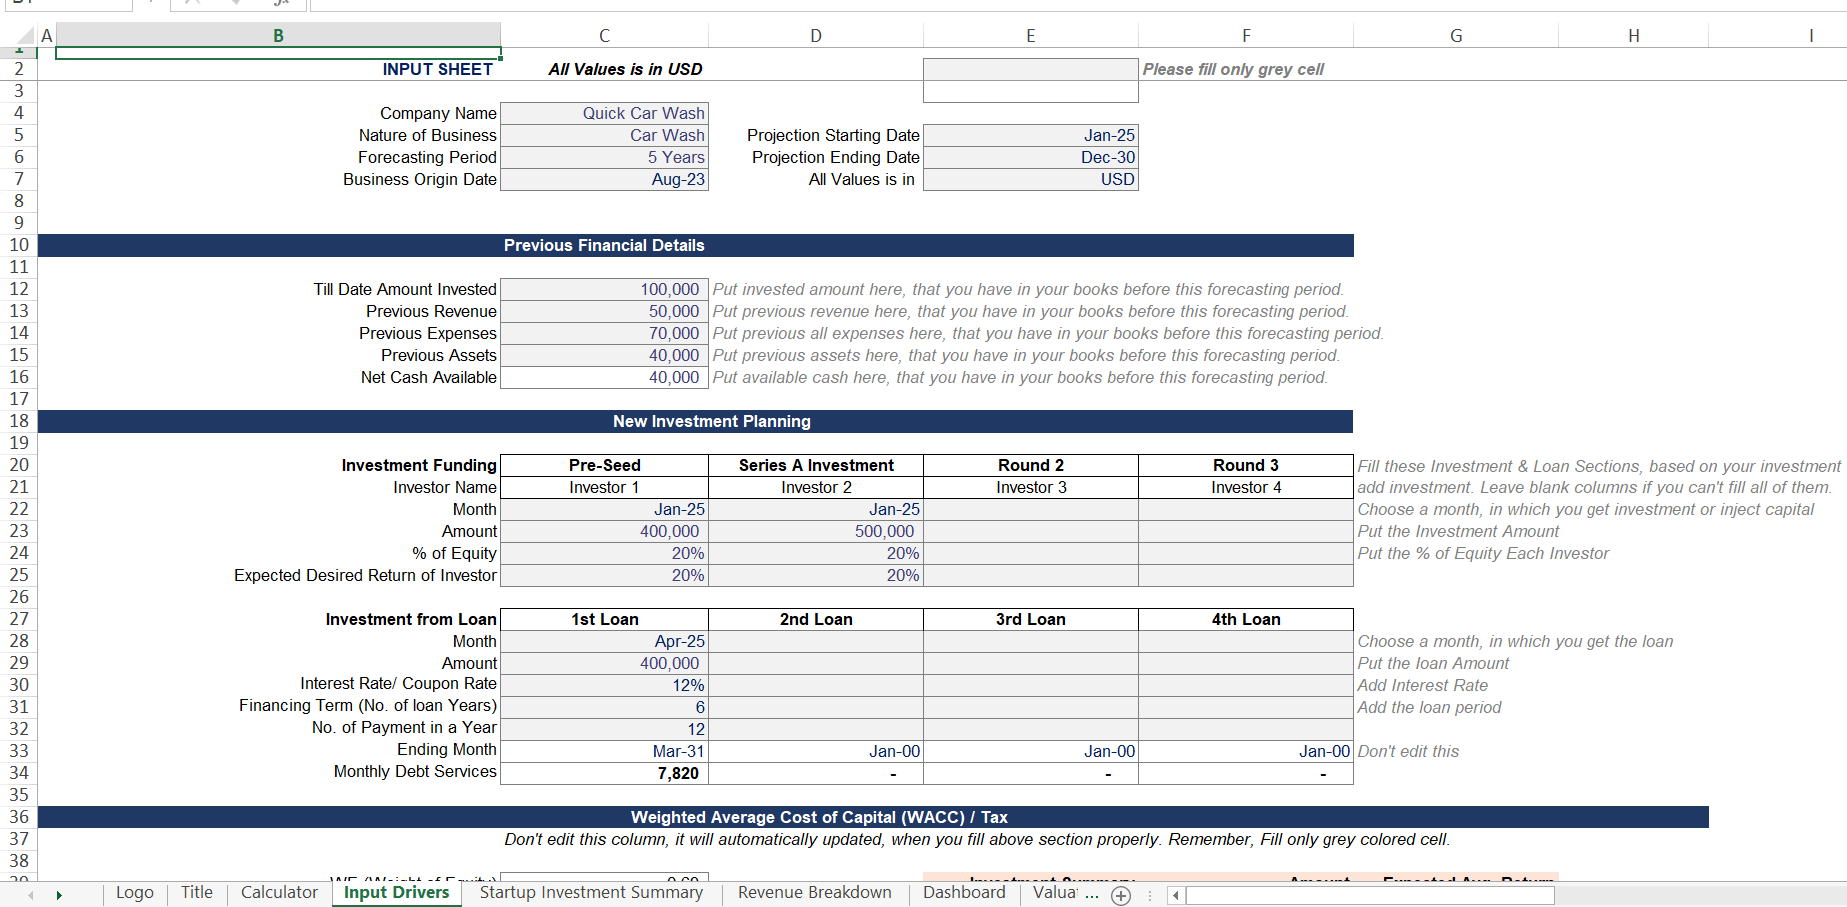Select the Input Drivers sheet tab

click(397, 893)
